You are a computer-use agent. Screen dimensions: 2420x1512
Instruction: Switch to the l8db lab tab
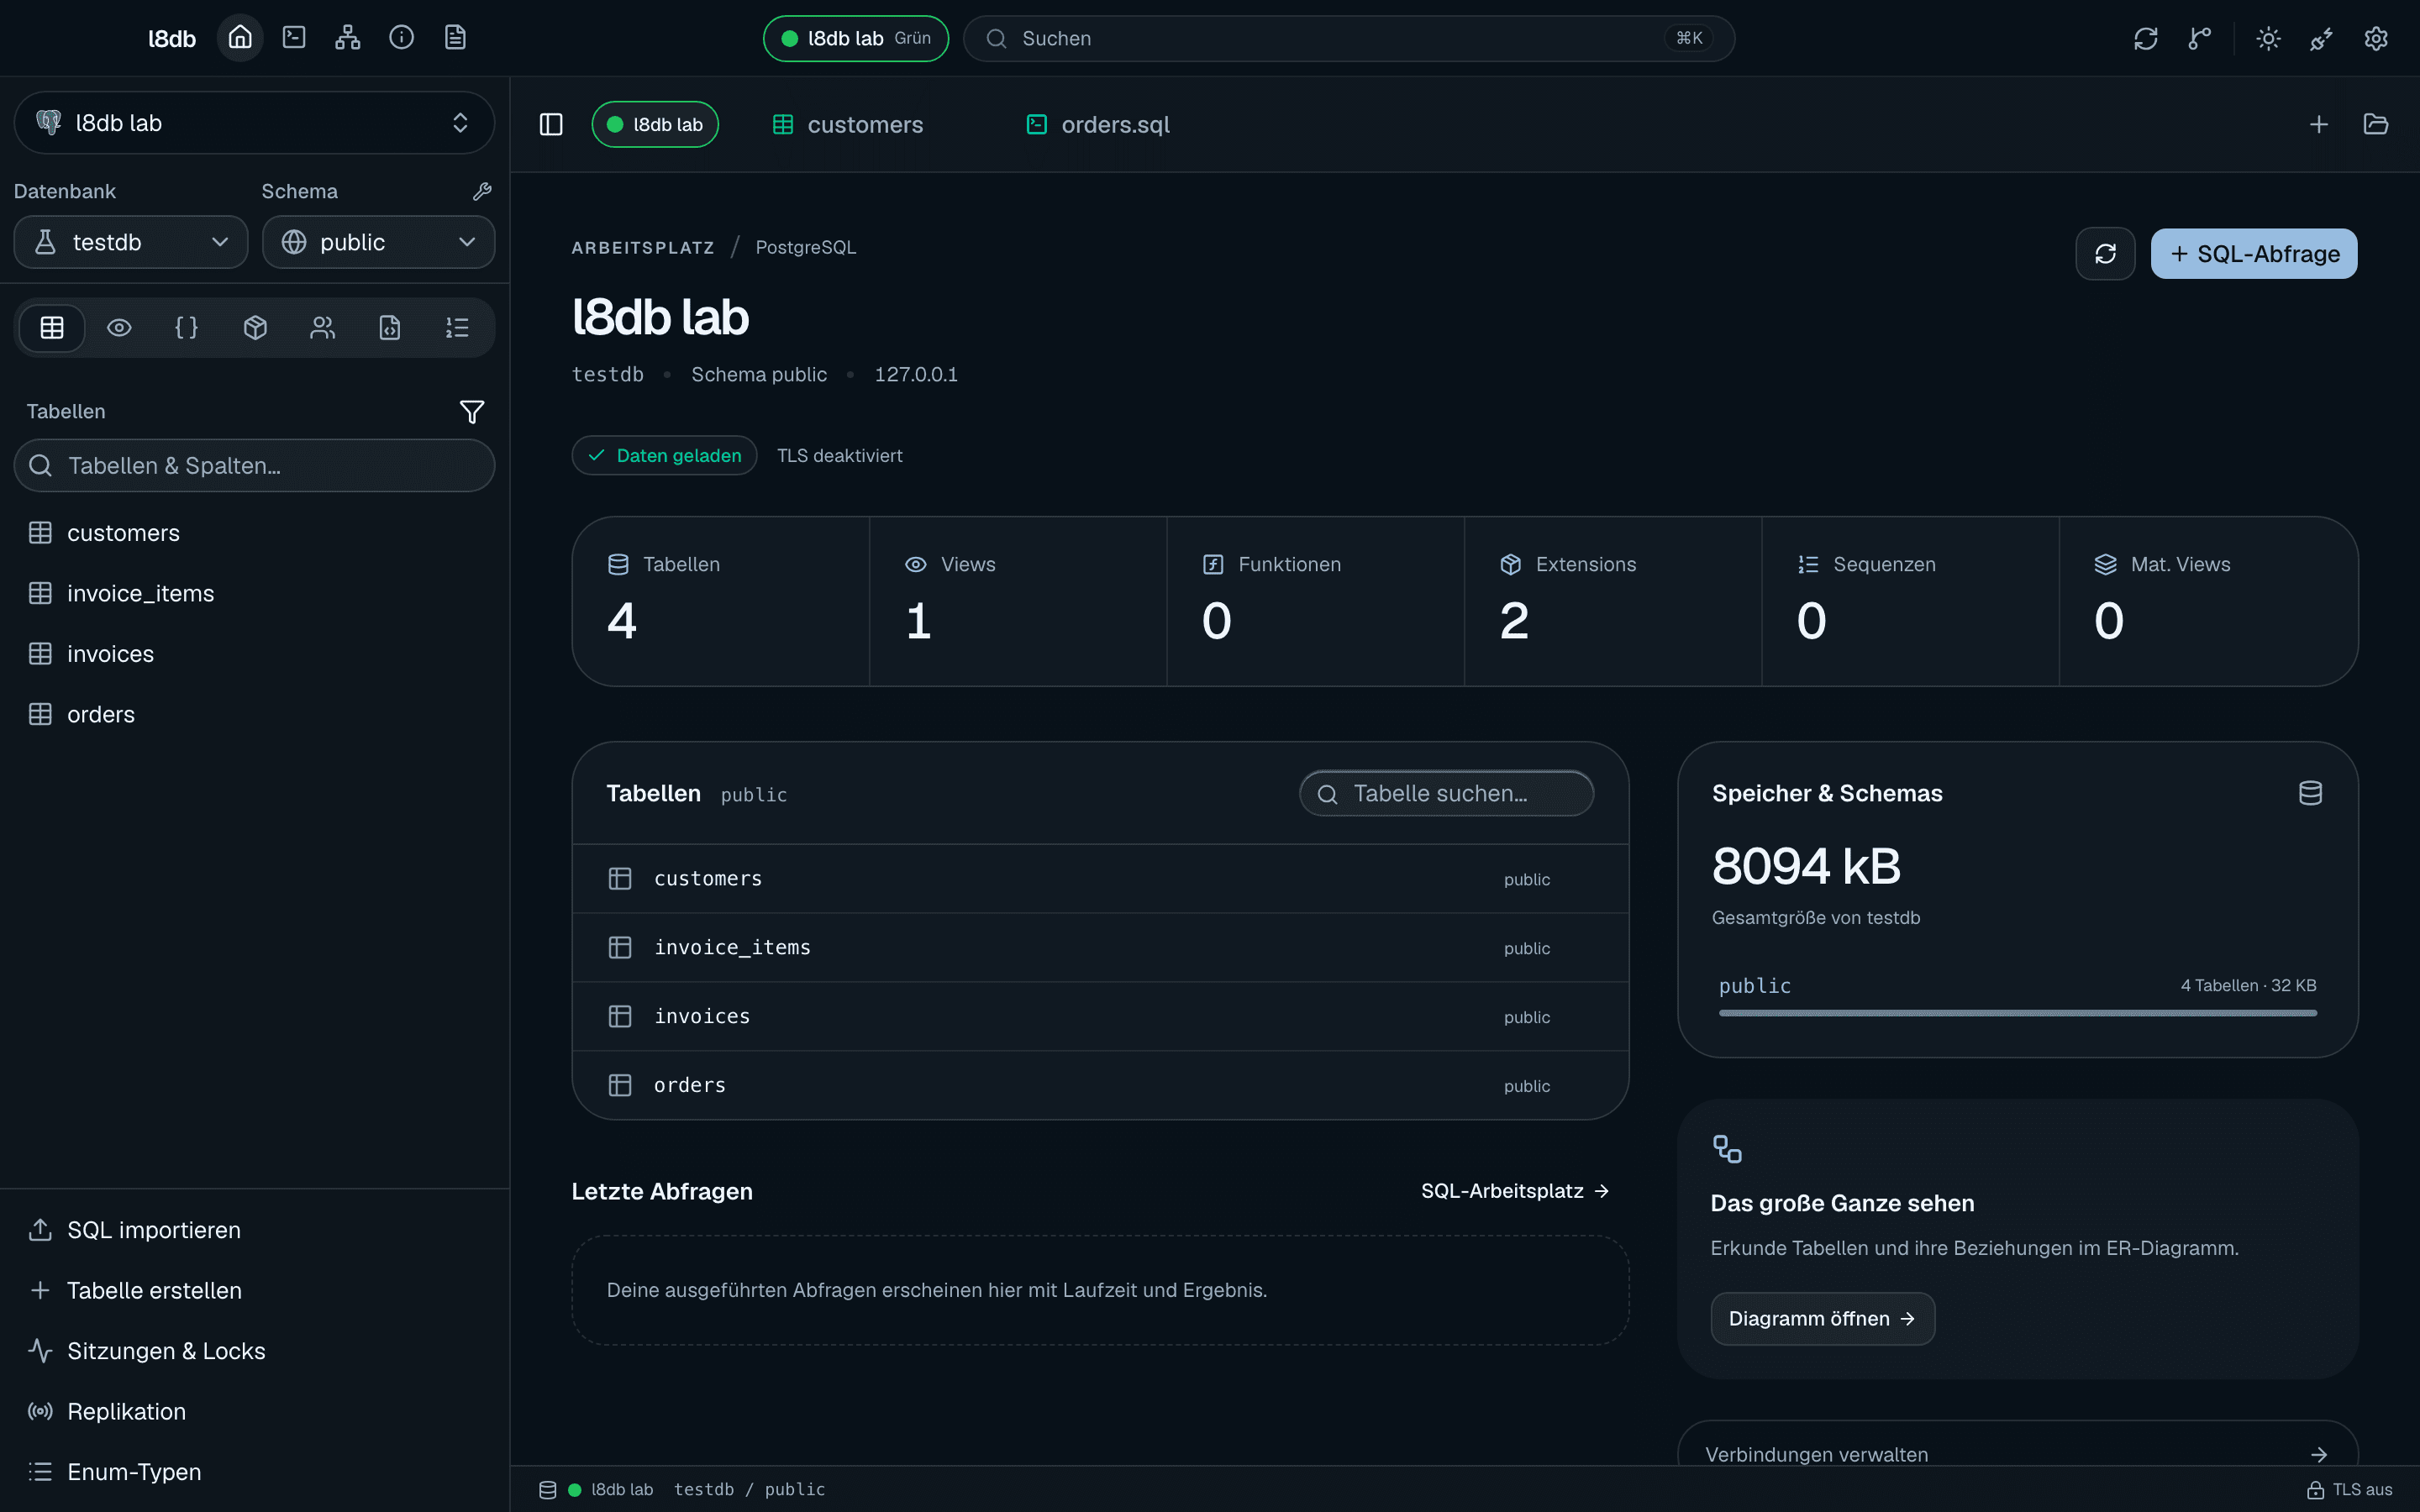pos(655,124)
